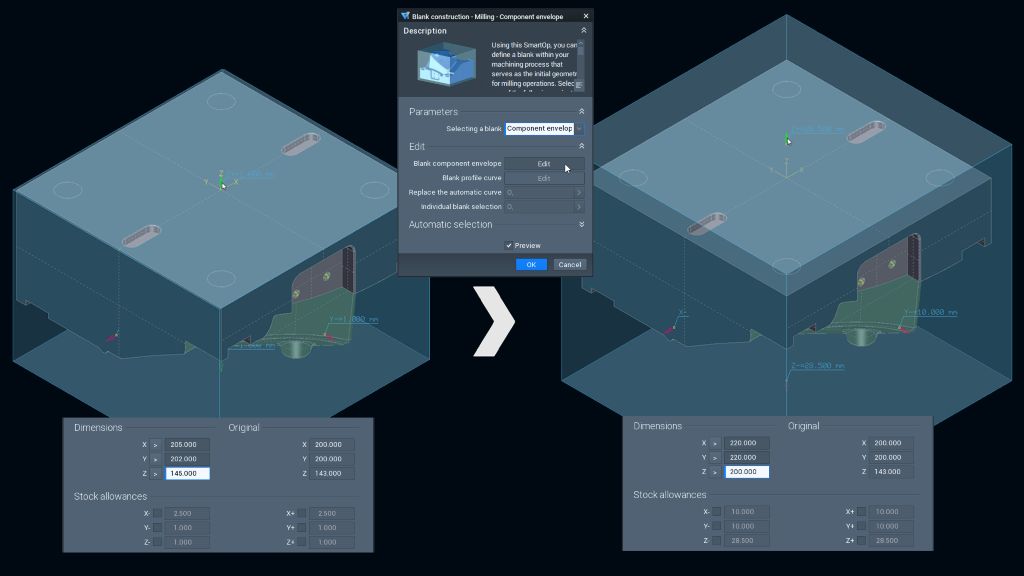The width and height of the screenshot is (1024, 576).
Task: Enable the X- stock allowance checkbox at 2.500
Action: tap(157, 513)
